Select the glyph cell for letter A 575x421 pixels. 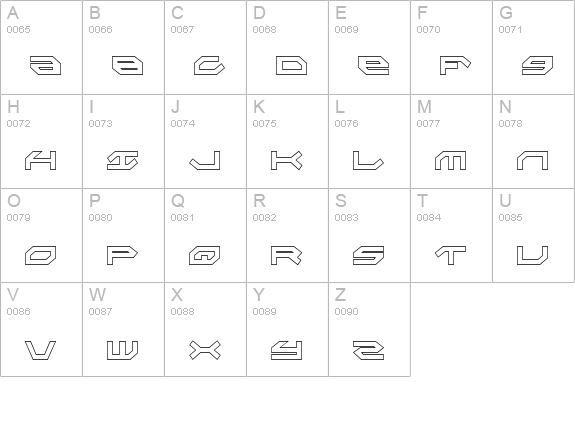(41, 47)
